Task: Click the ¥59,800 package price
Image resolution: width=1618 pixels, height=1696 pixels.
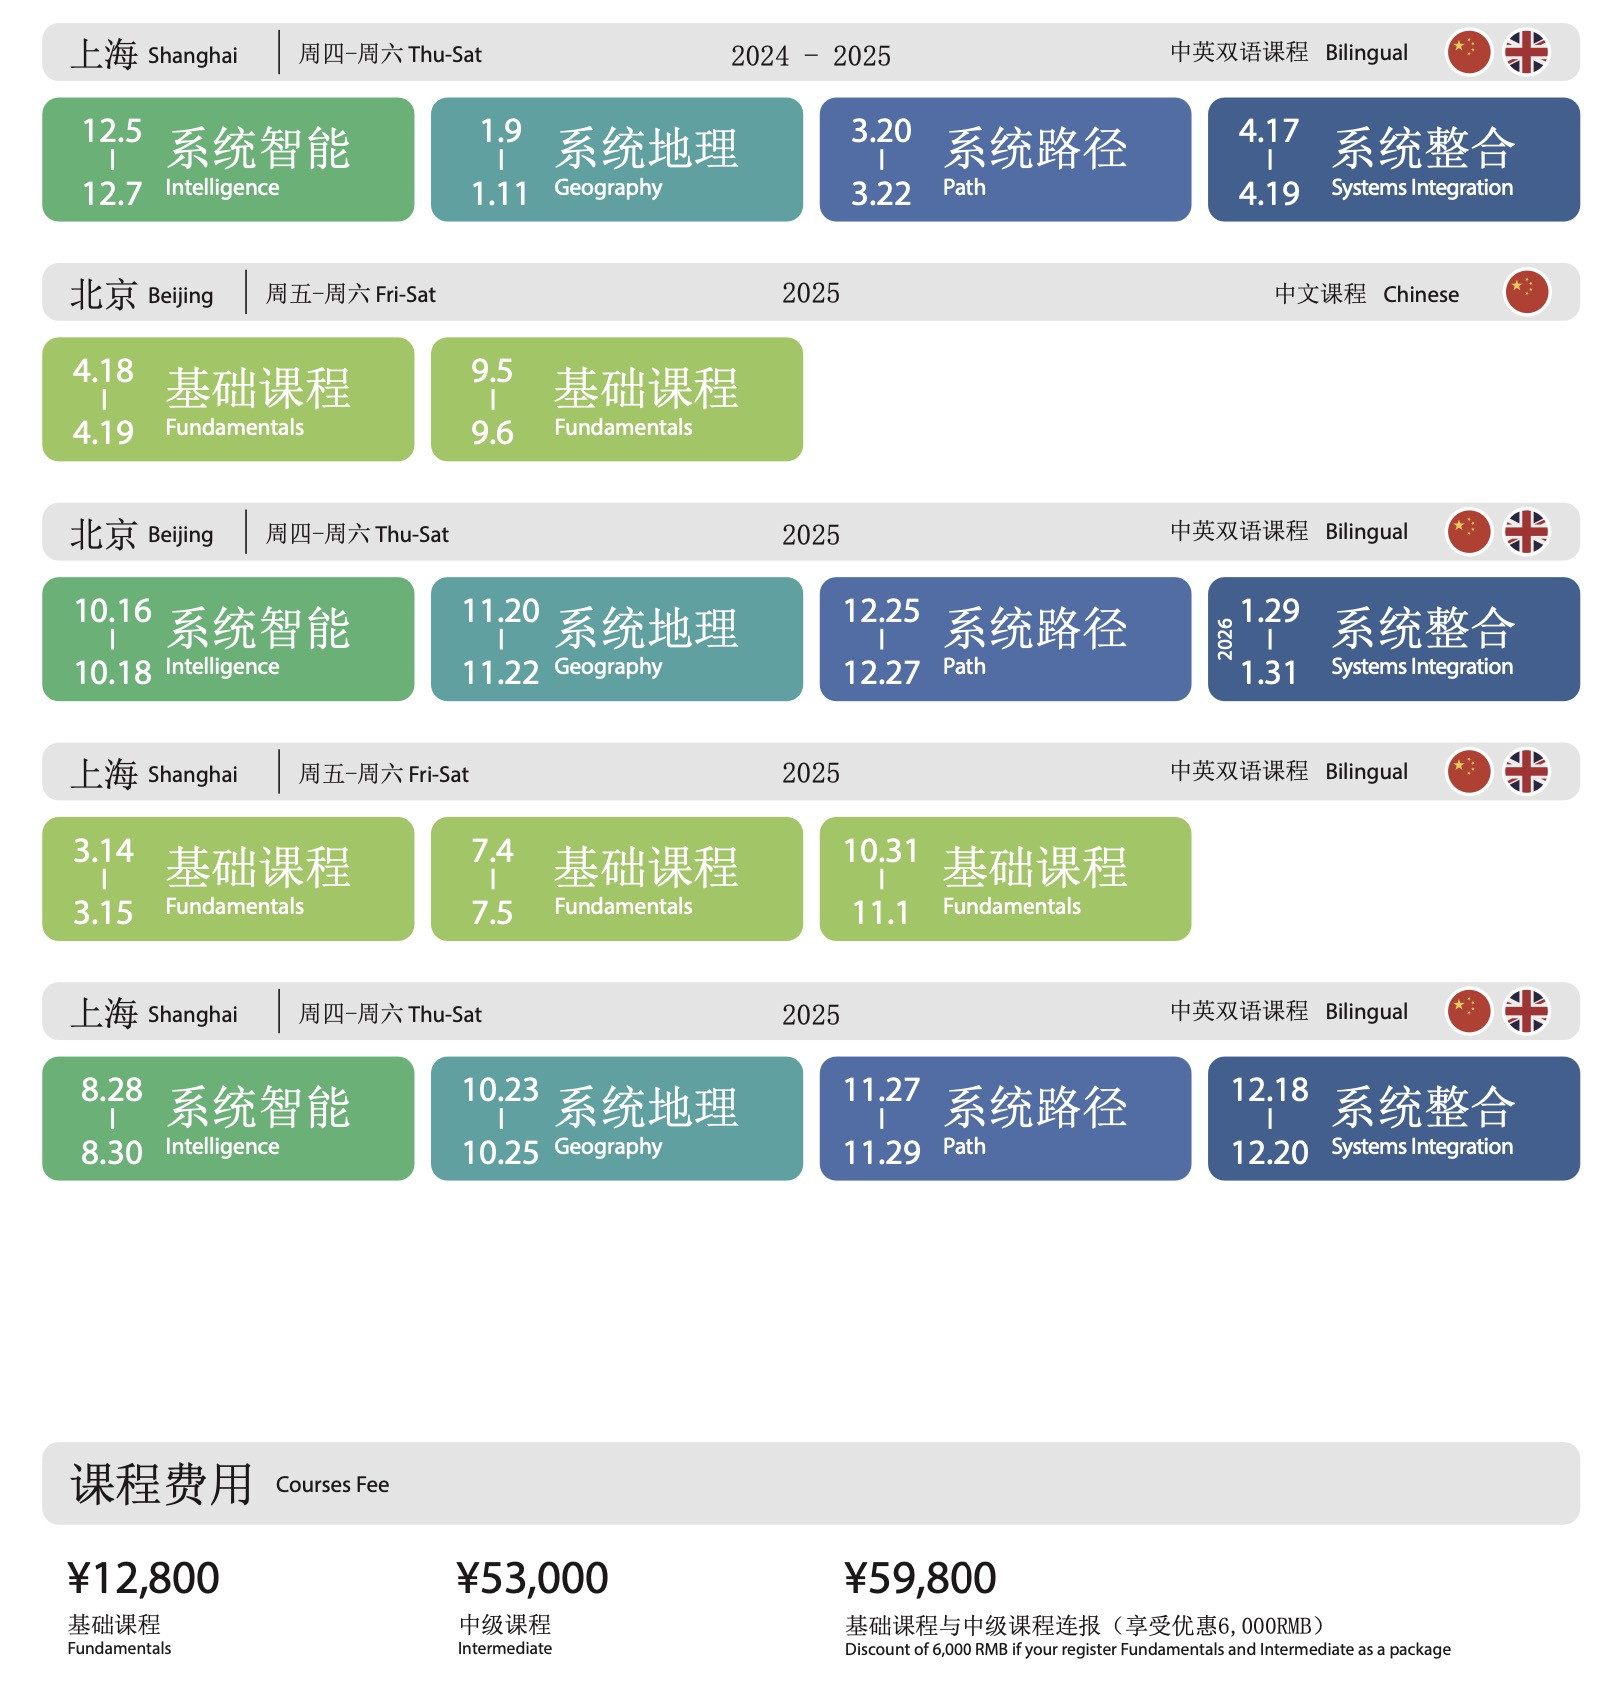Action: (920, 1578)
